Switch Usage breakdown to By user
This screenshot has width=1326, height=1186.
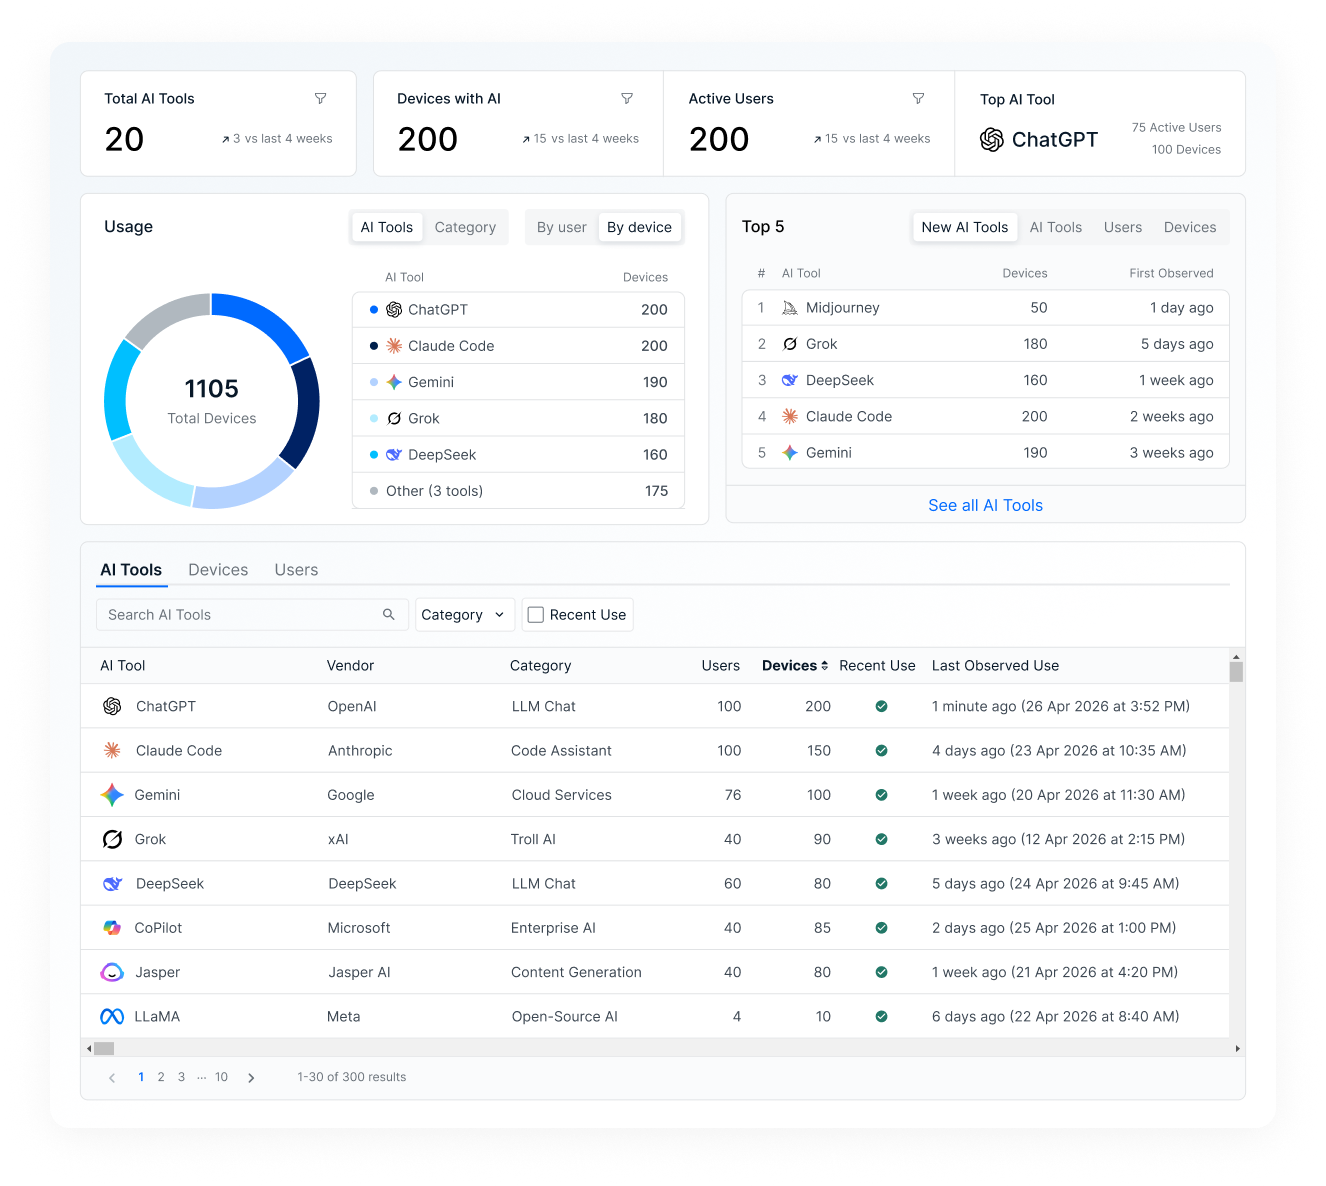(x=562, y=227)
